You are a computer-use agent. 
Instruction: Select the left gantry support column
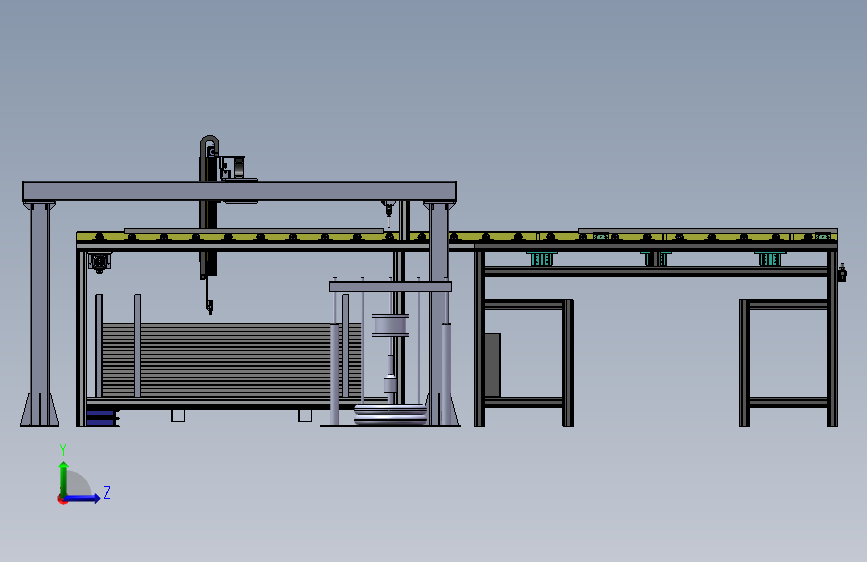(40, 314)
